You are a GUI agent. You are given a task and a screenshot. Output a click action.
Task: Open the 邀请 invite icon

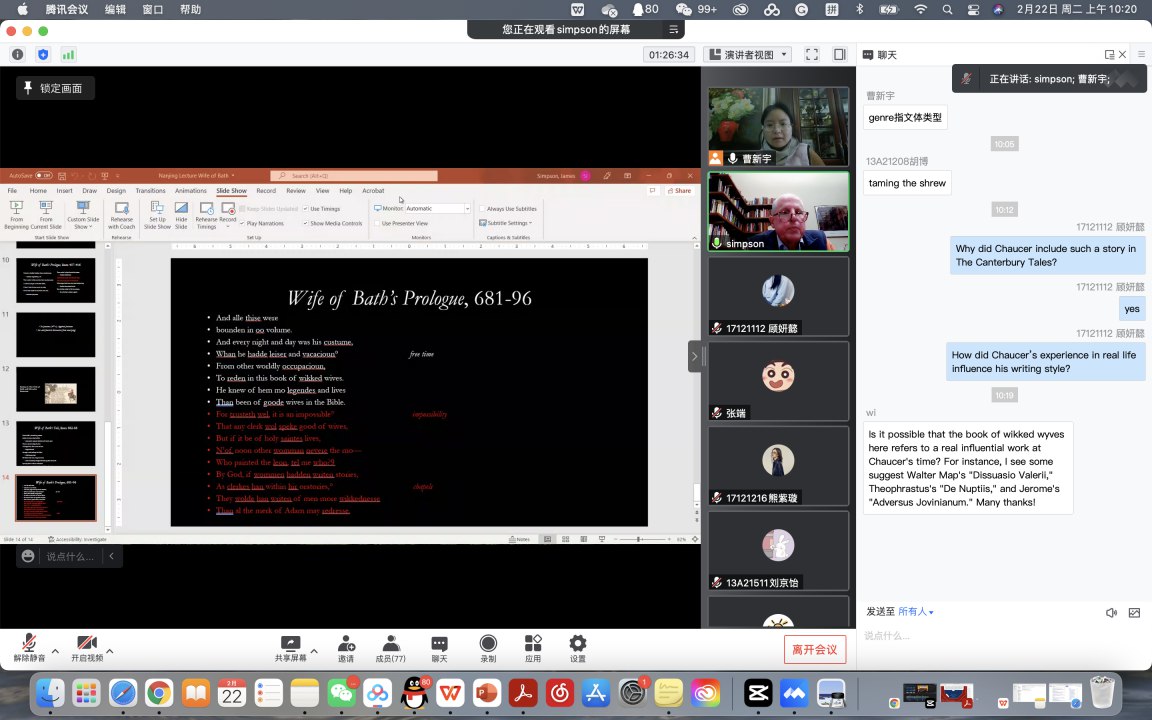(346, 647)
